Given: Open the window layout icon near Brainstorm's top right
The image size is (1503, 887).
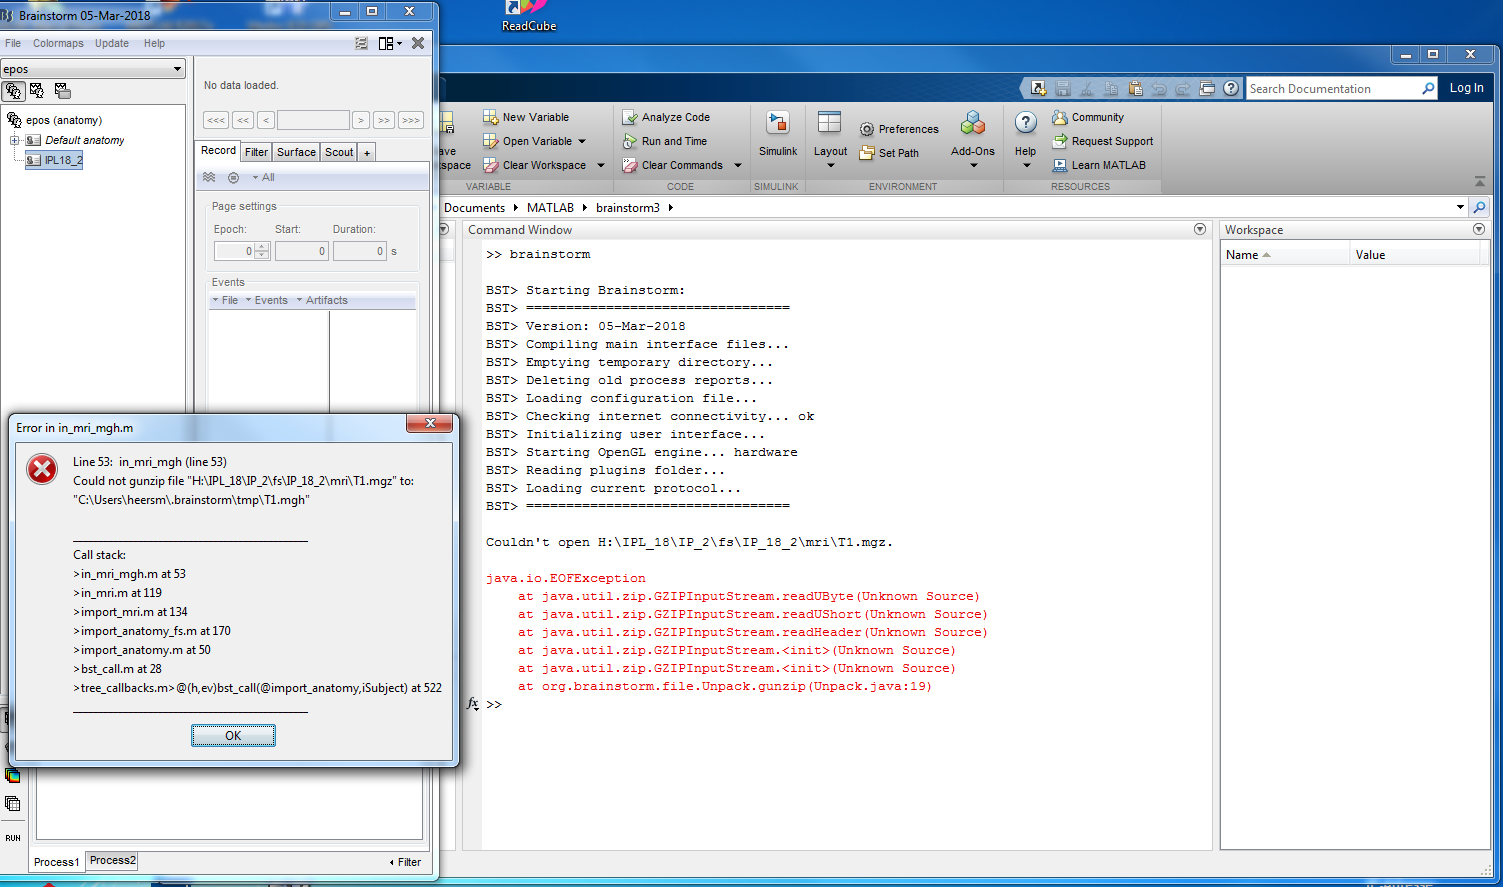Looking at the screenshot, I should coord(387,43).
